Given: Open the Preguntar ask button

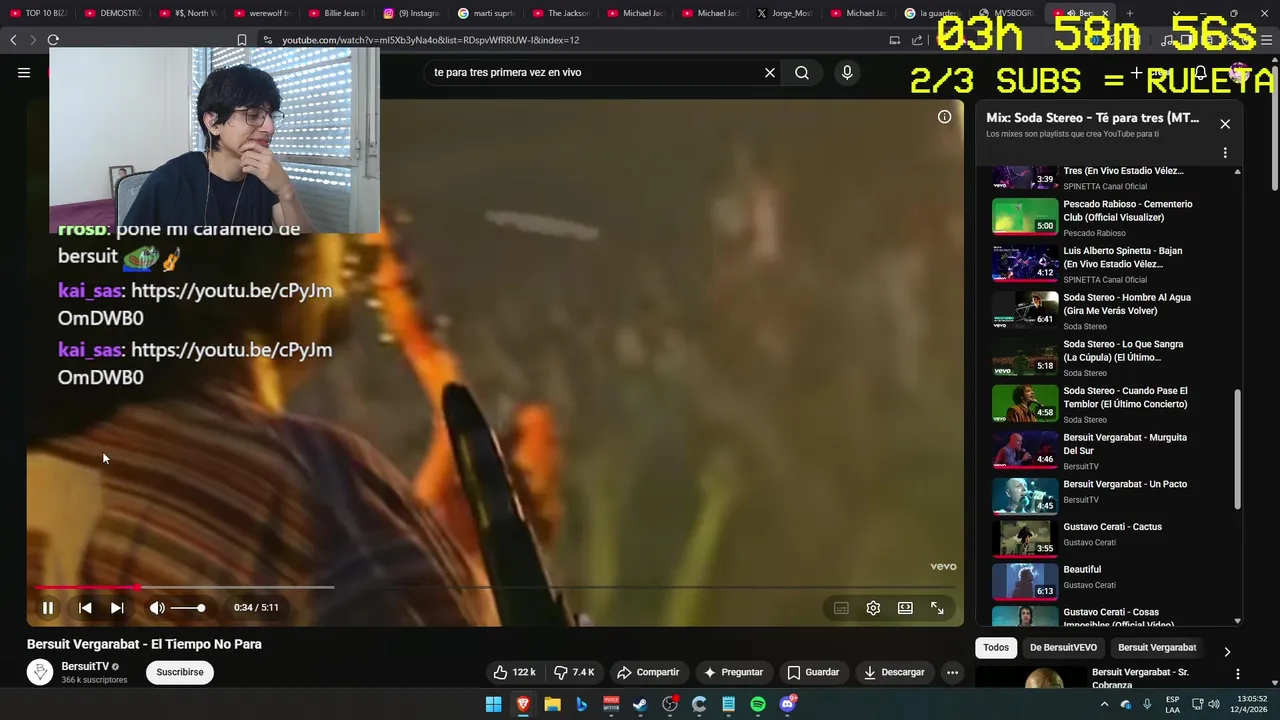Looking at the screenshot, I should [x=733, y=672].
